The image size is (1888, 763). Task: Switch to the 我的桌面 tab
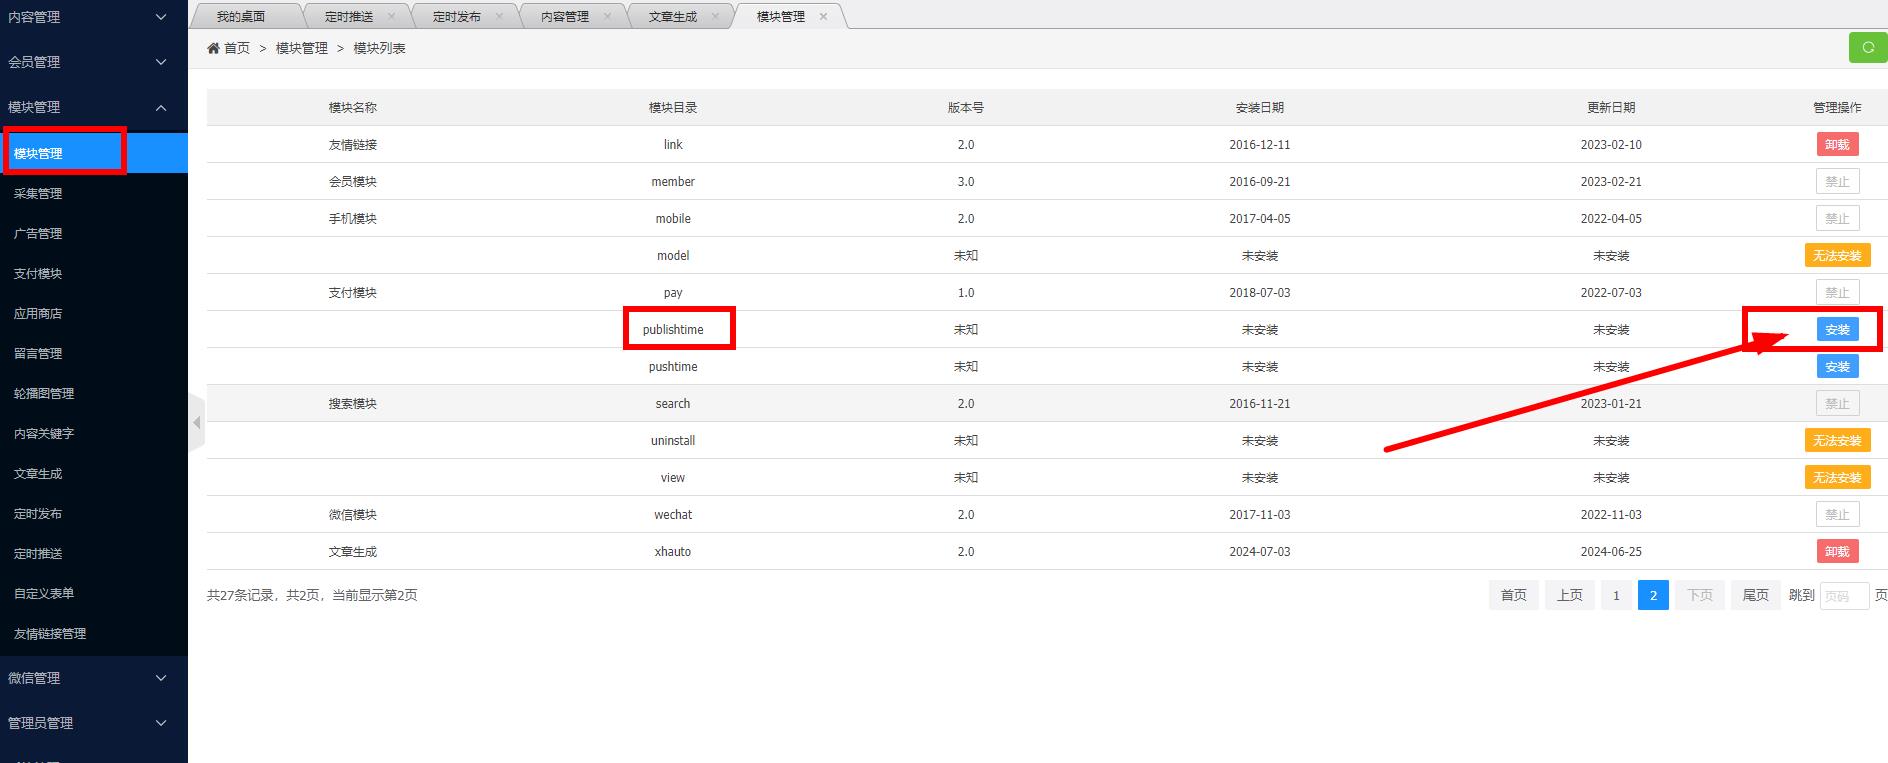point(241,16)
